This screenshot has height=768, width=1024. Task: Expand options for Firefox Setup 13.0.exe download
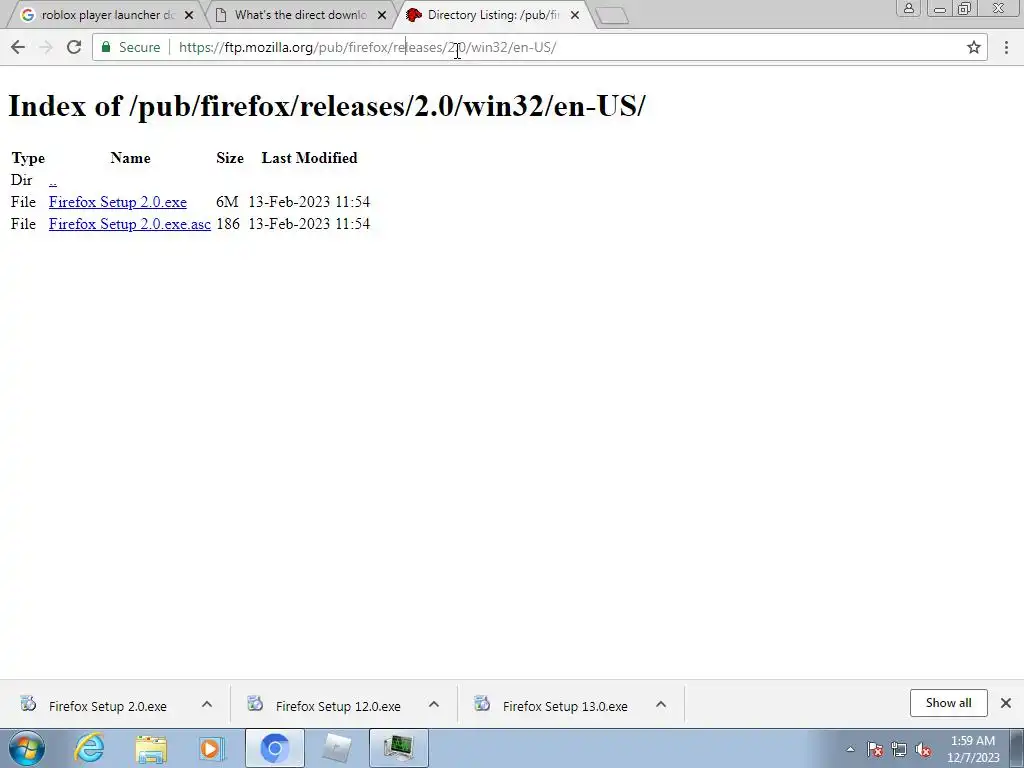pyautogui.click(x=661, y=705)
